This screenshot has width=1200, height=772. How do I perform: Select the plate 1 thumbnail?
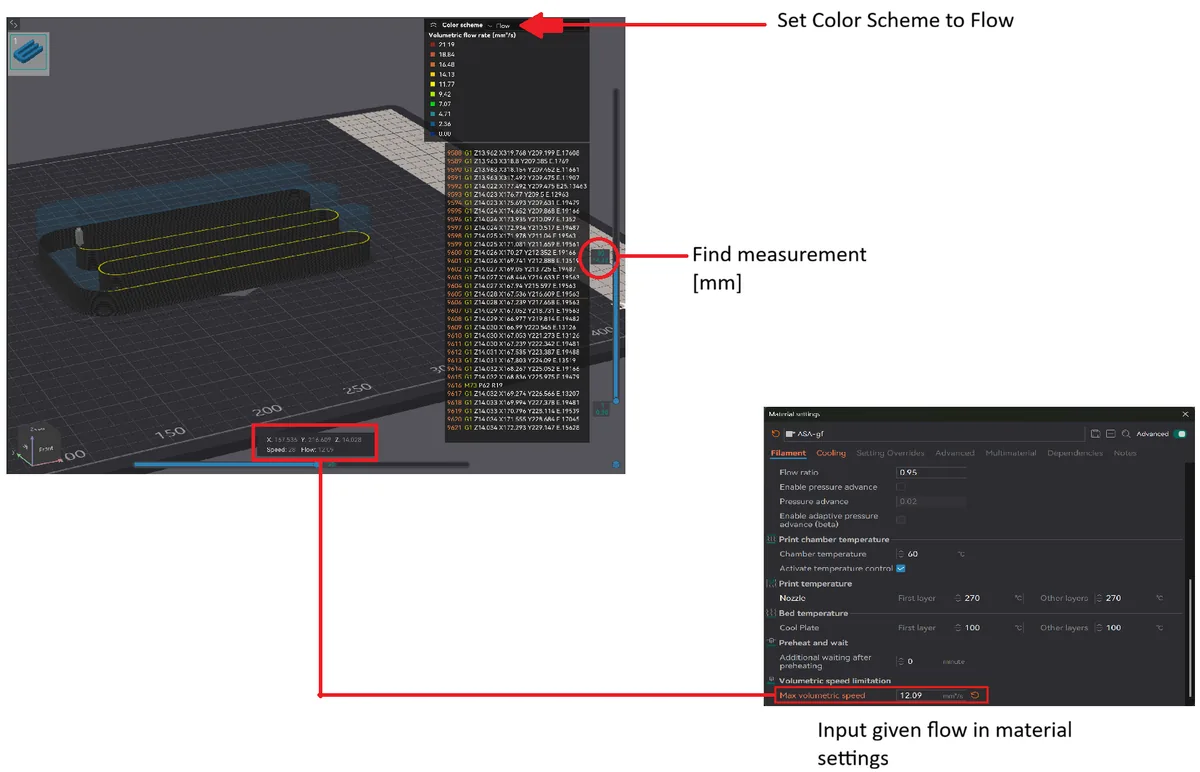coord(28,53)
